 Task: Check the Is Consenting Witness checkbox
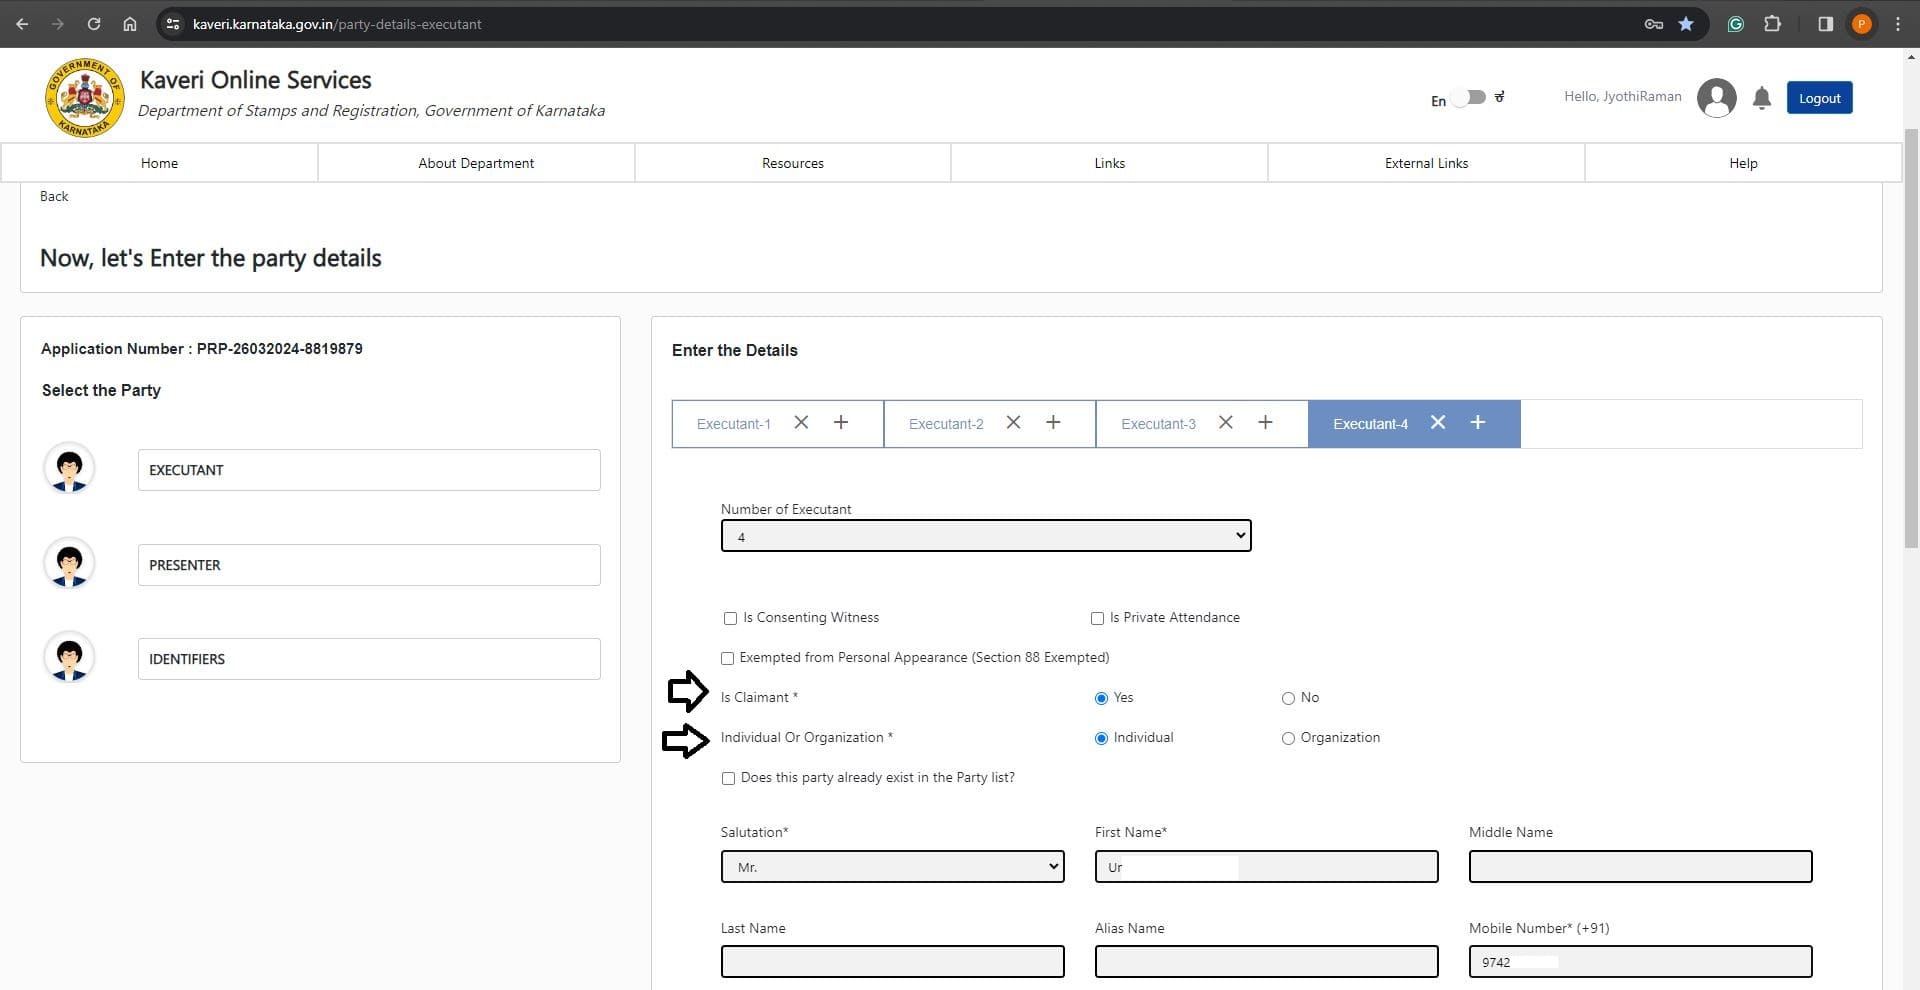(730, 619)
